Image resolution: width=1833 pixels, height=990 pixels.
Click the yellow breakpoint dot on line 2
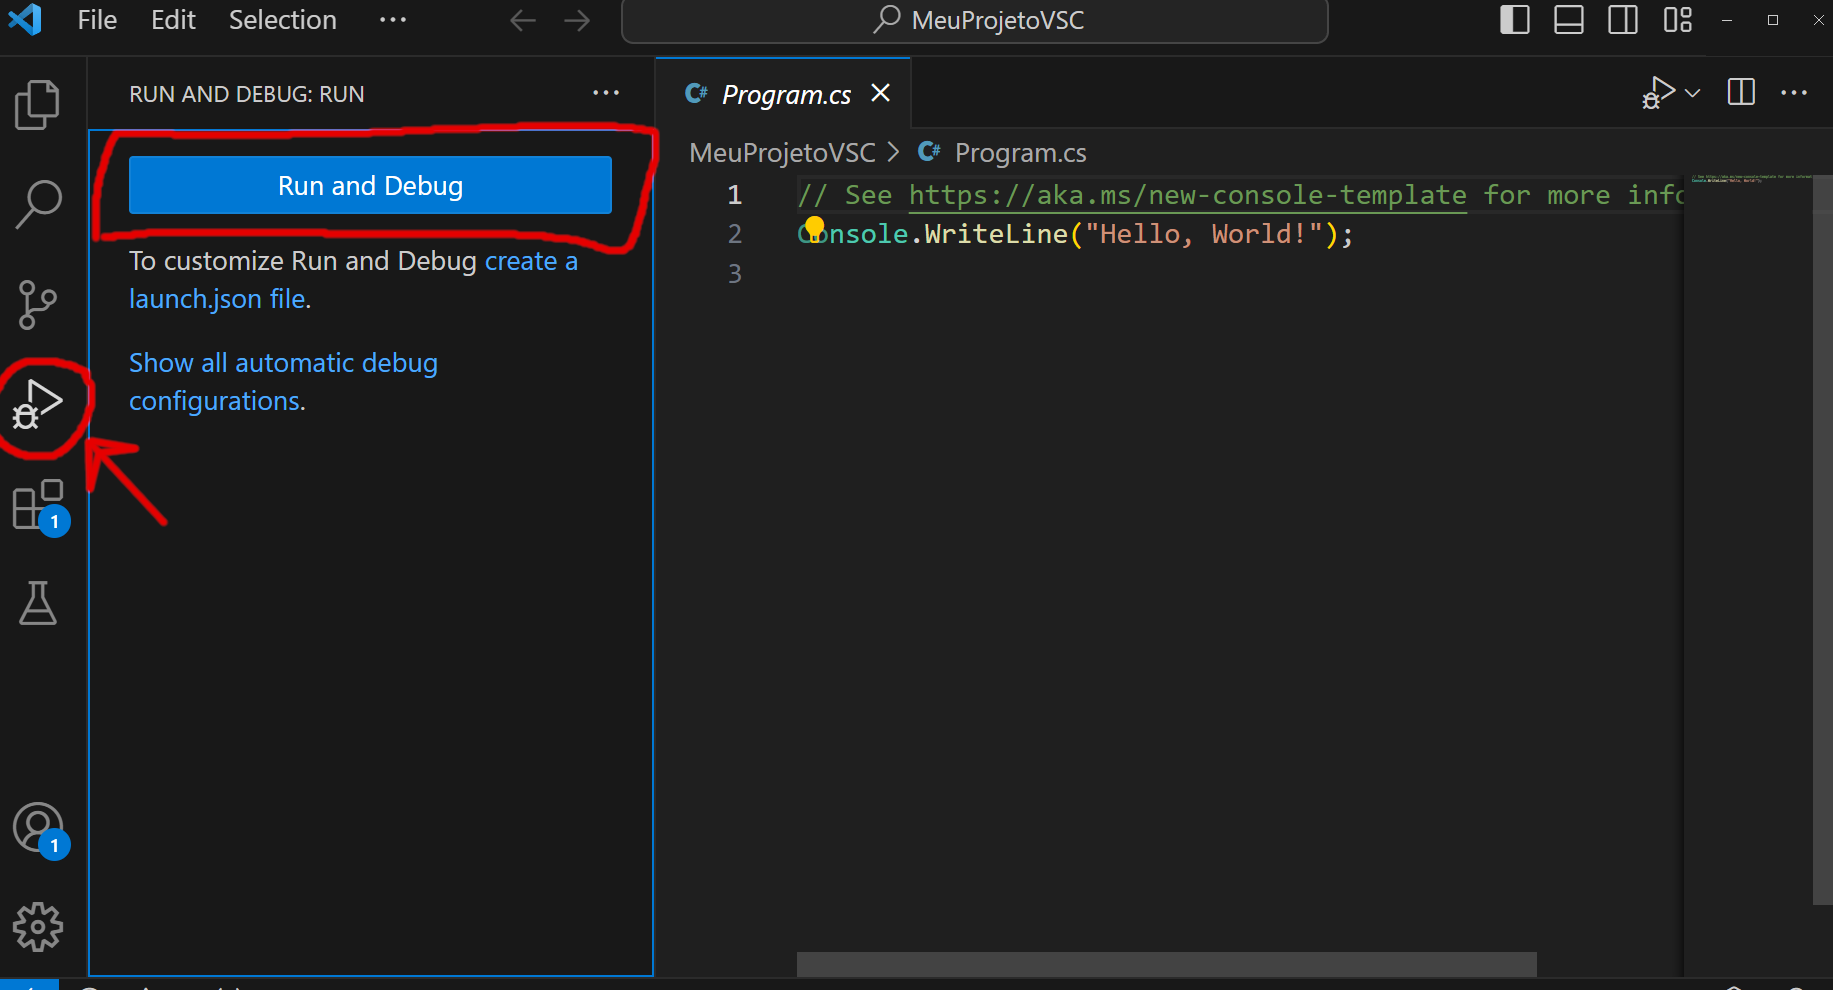click(x=814, y=226)
